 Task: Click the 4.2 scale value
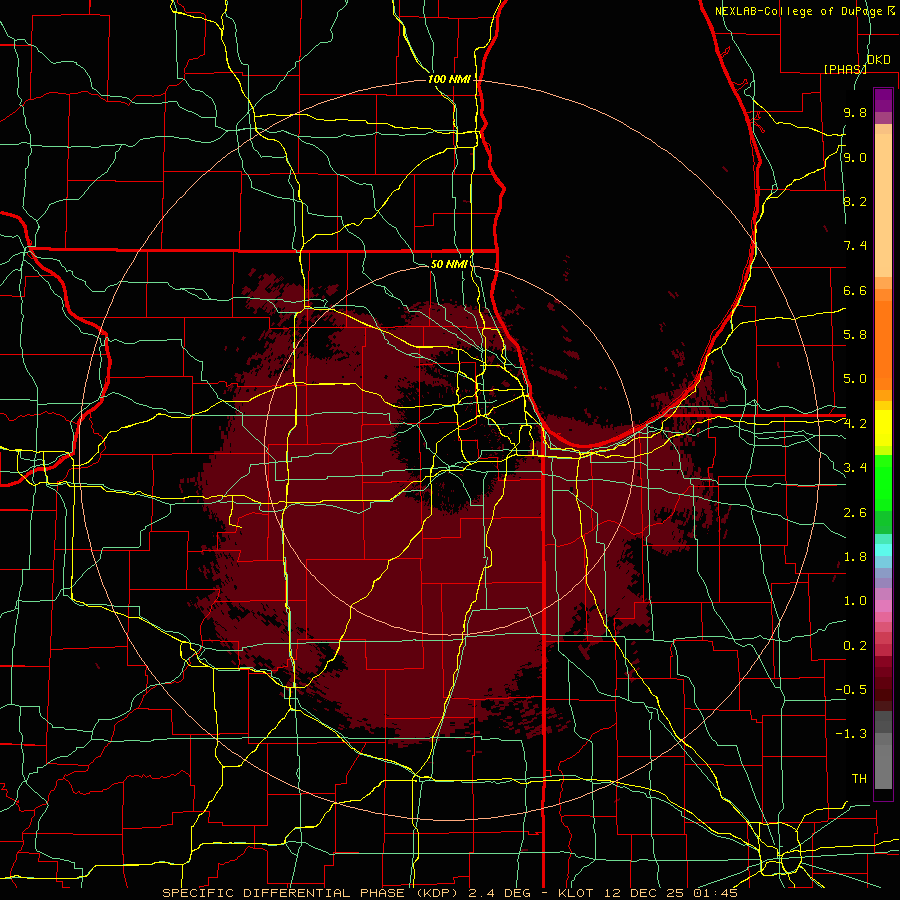(x=855, y=424)
